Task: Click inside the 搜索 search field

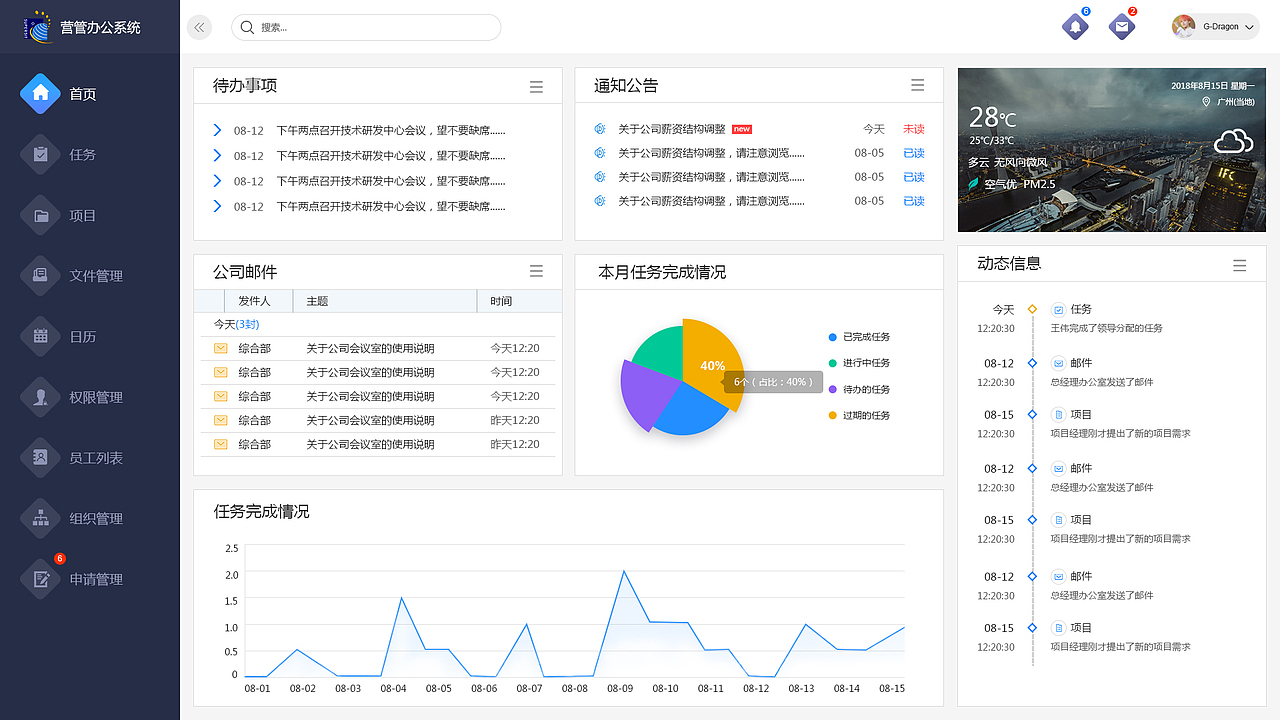Action: pyautogui.click(x=365, y=27)
